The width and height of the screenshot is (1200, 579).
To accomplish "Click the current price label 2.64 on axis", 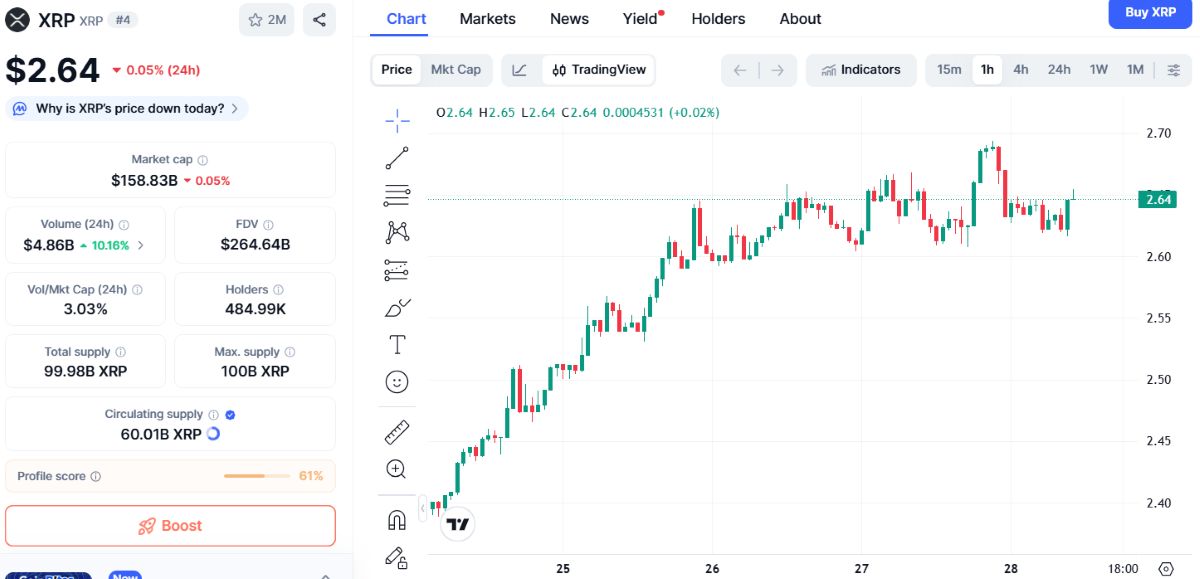I will [1158, 199].
